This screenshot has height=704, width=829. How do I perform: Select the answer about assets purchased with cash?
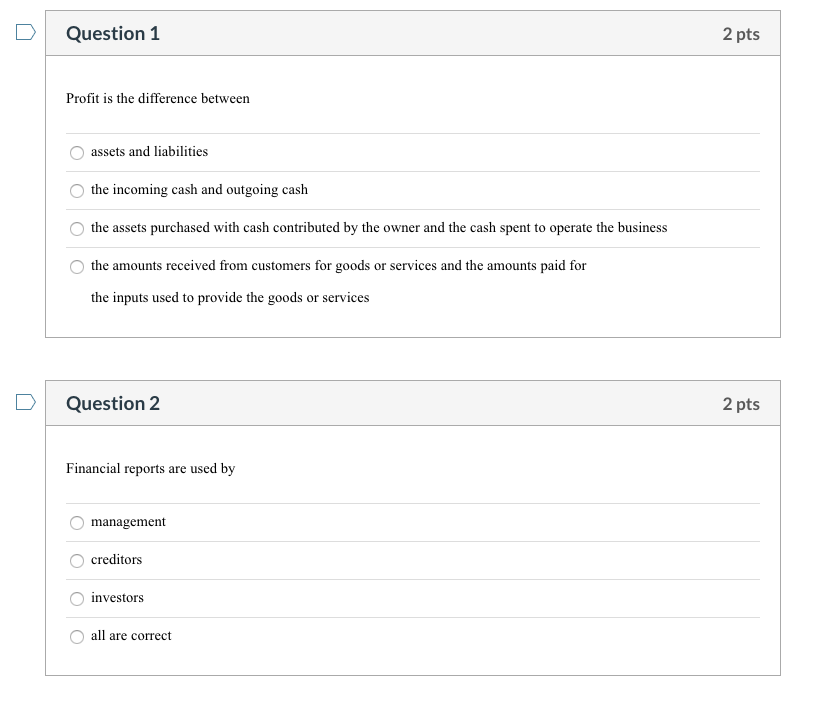[x=77, y=228]
